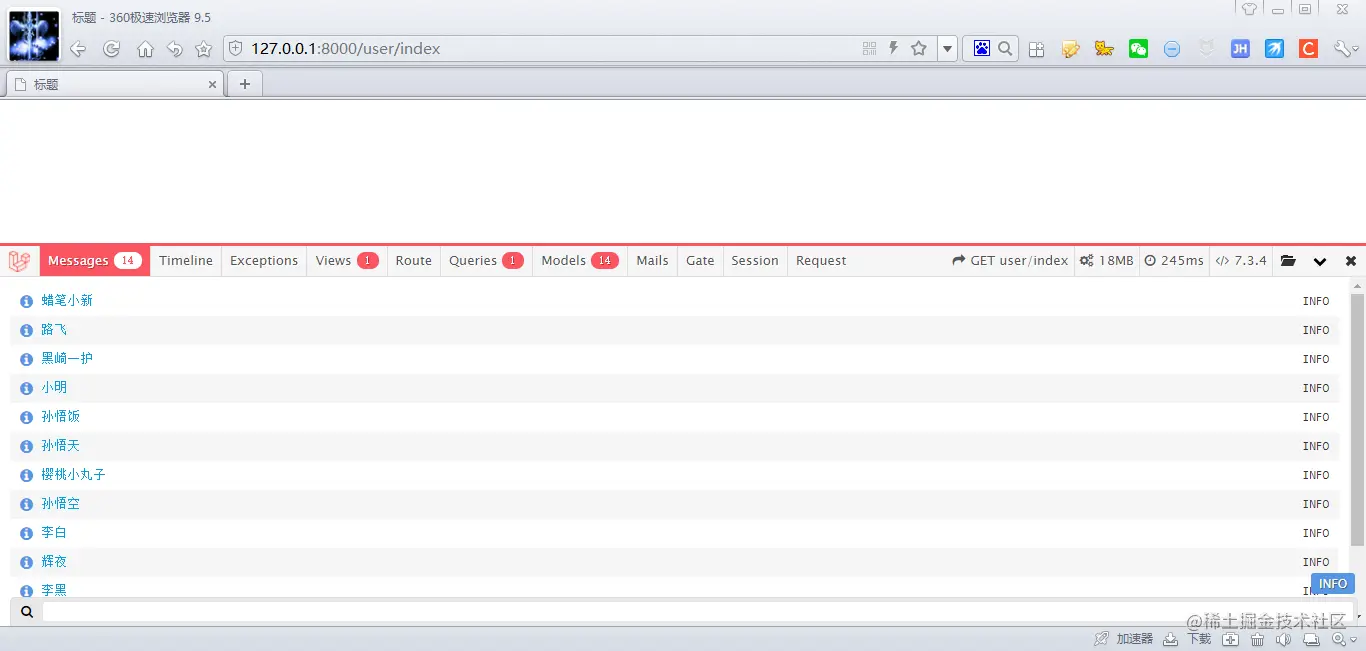This screenshot has height=651, width=1366.
Task: Click the message 小明
Action: 54,388
